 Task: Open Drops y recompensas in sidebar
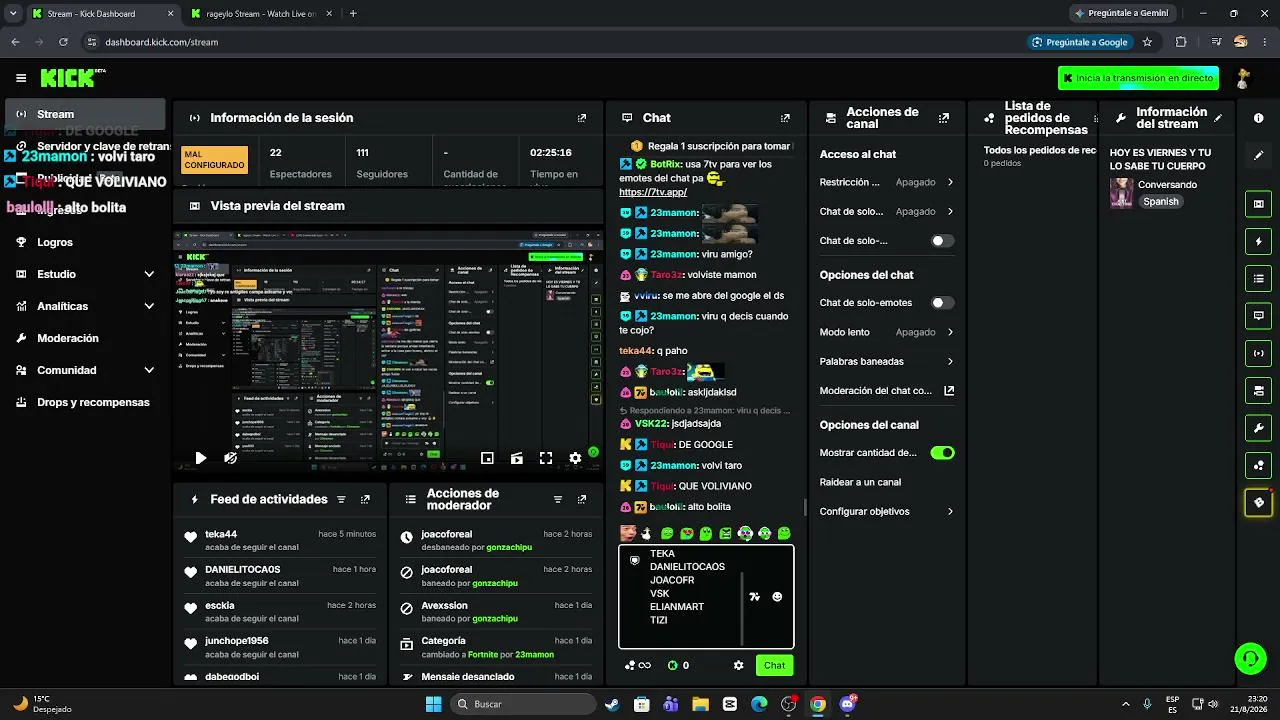pos(85,402)
